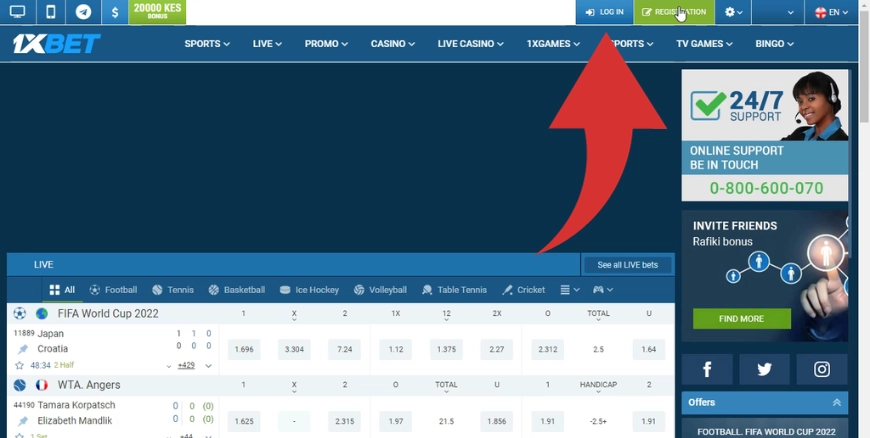The image size is (870, 438).
Task: Click the LOG IN button
Action: click(x=604, y=12)
